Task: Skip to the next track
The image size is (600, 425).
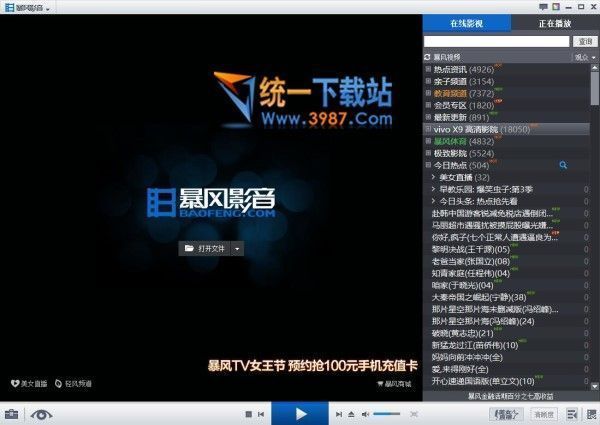Action: 339,414
